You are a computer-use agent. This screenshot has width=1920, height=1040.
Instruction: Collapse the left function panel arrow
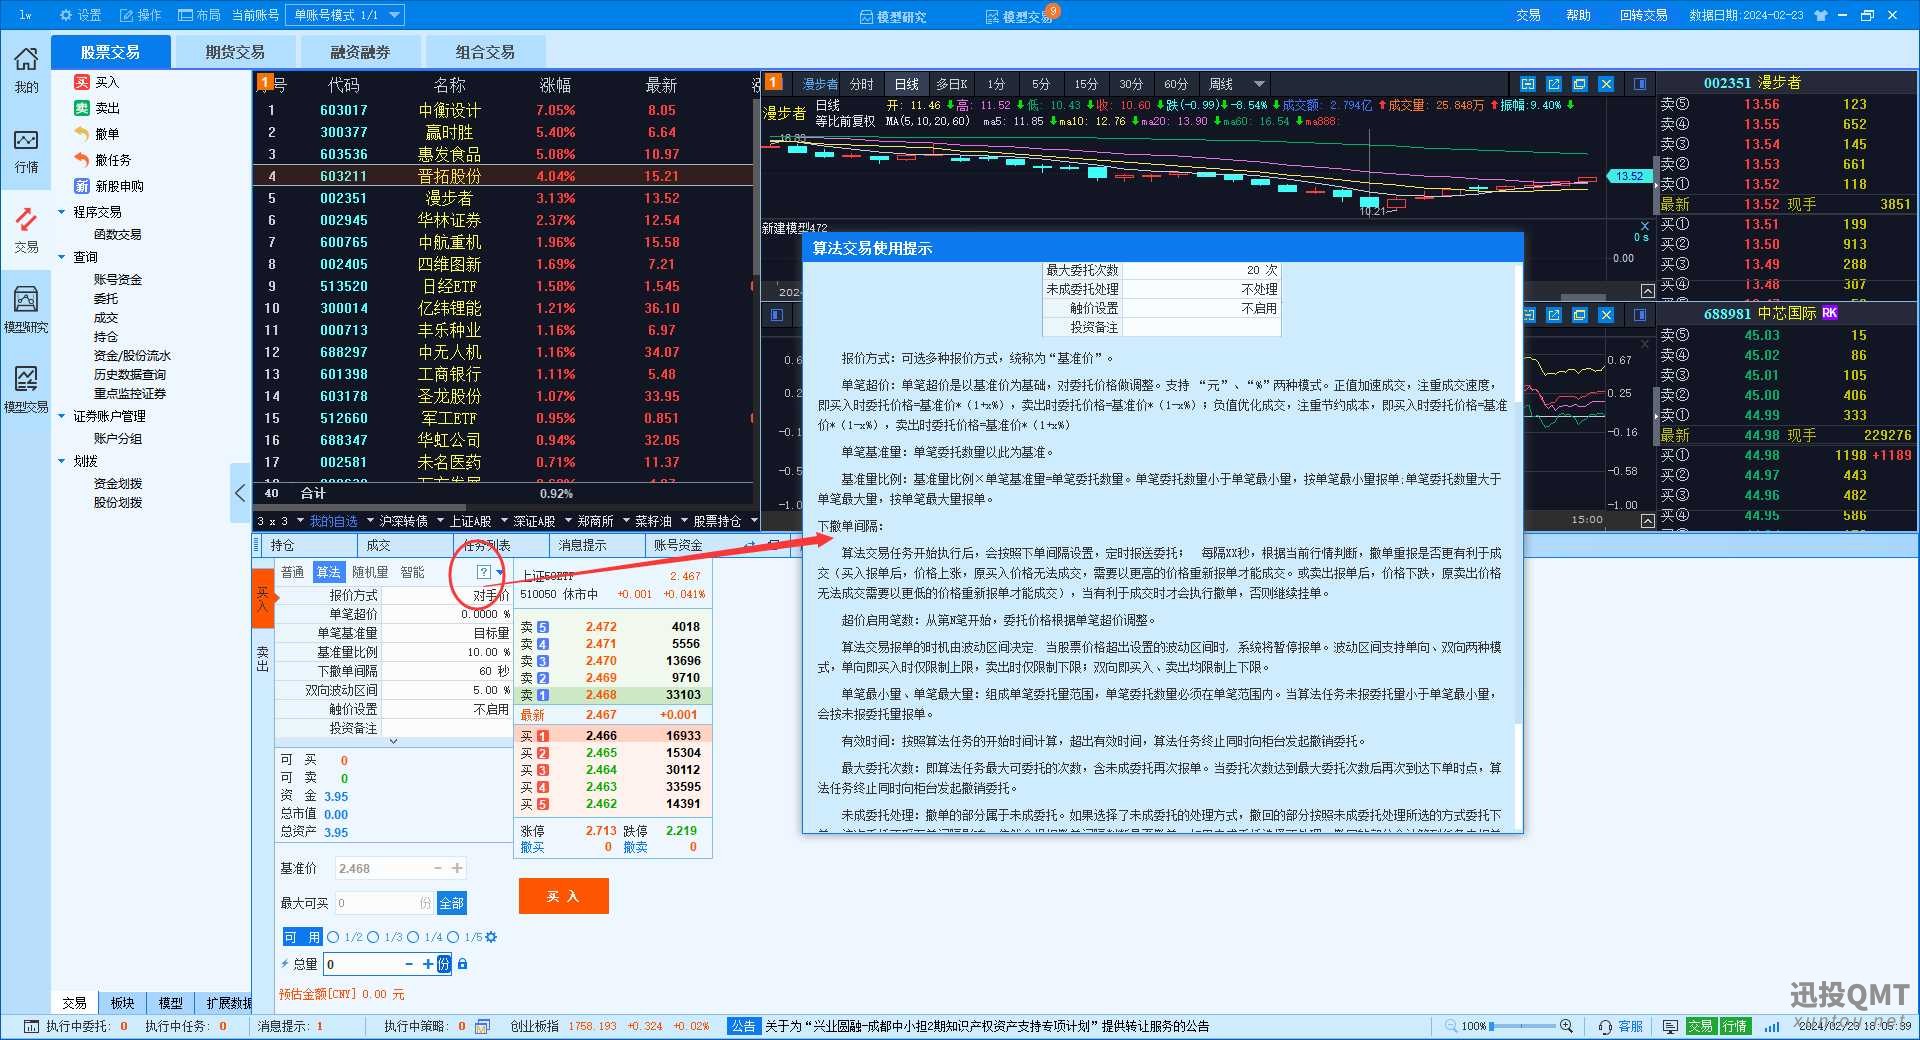coord(240,492)
